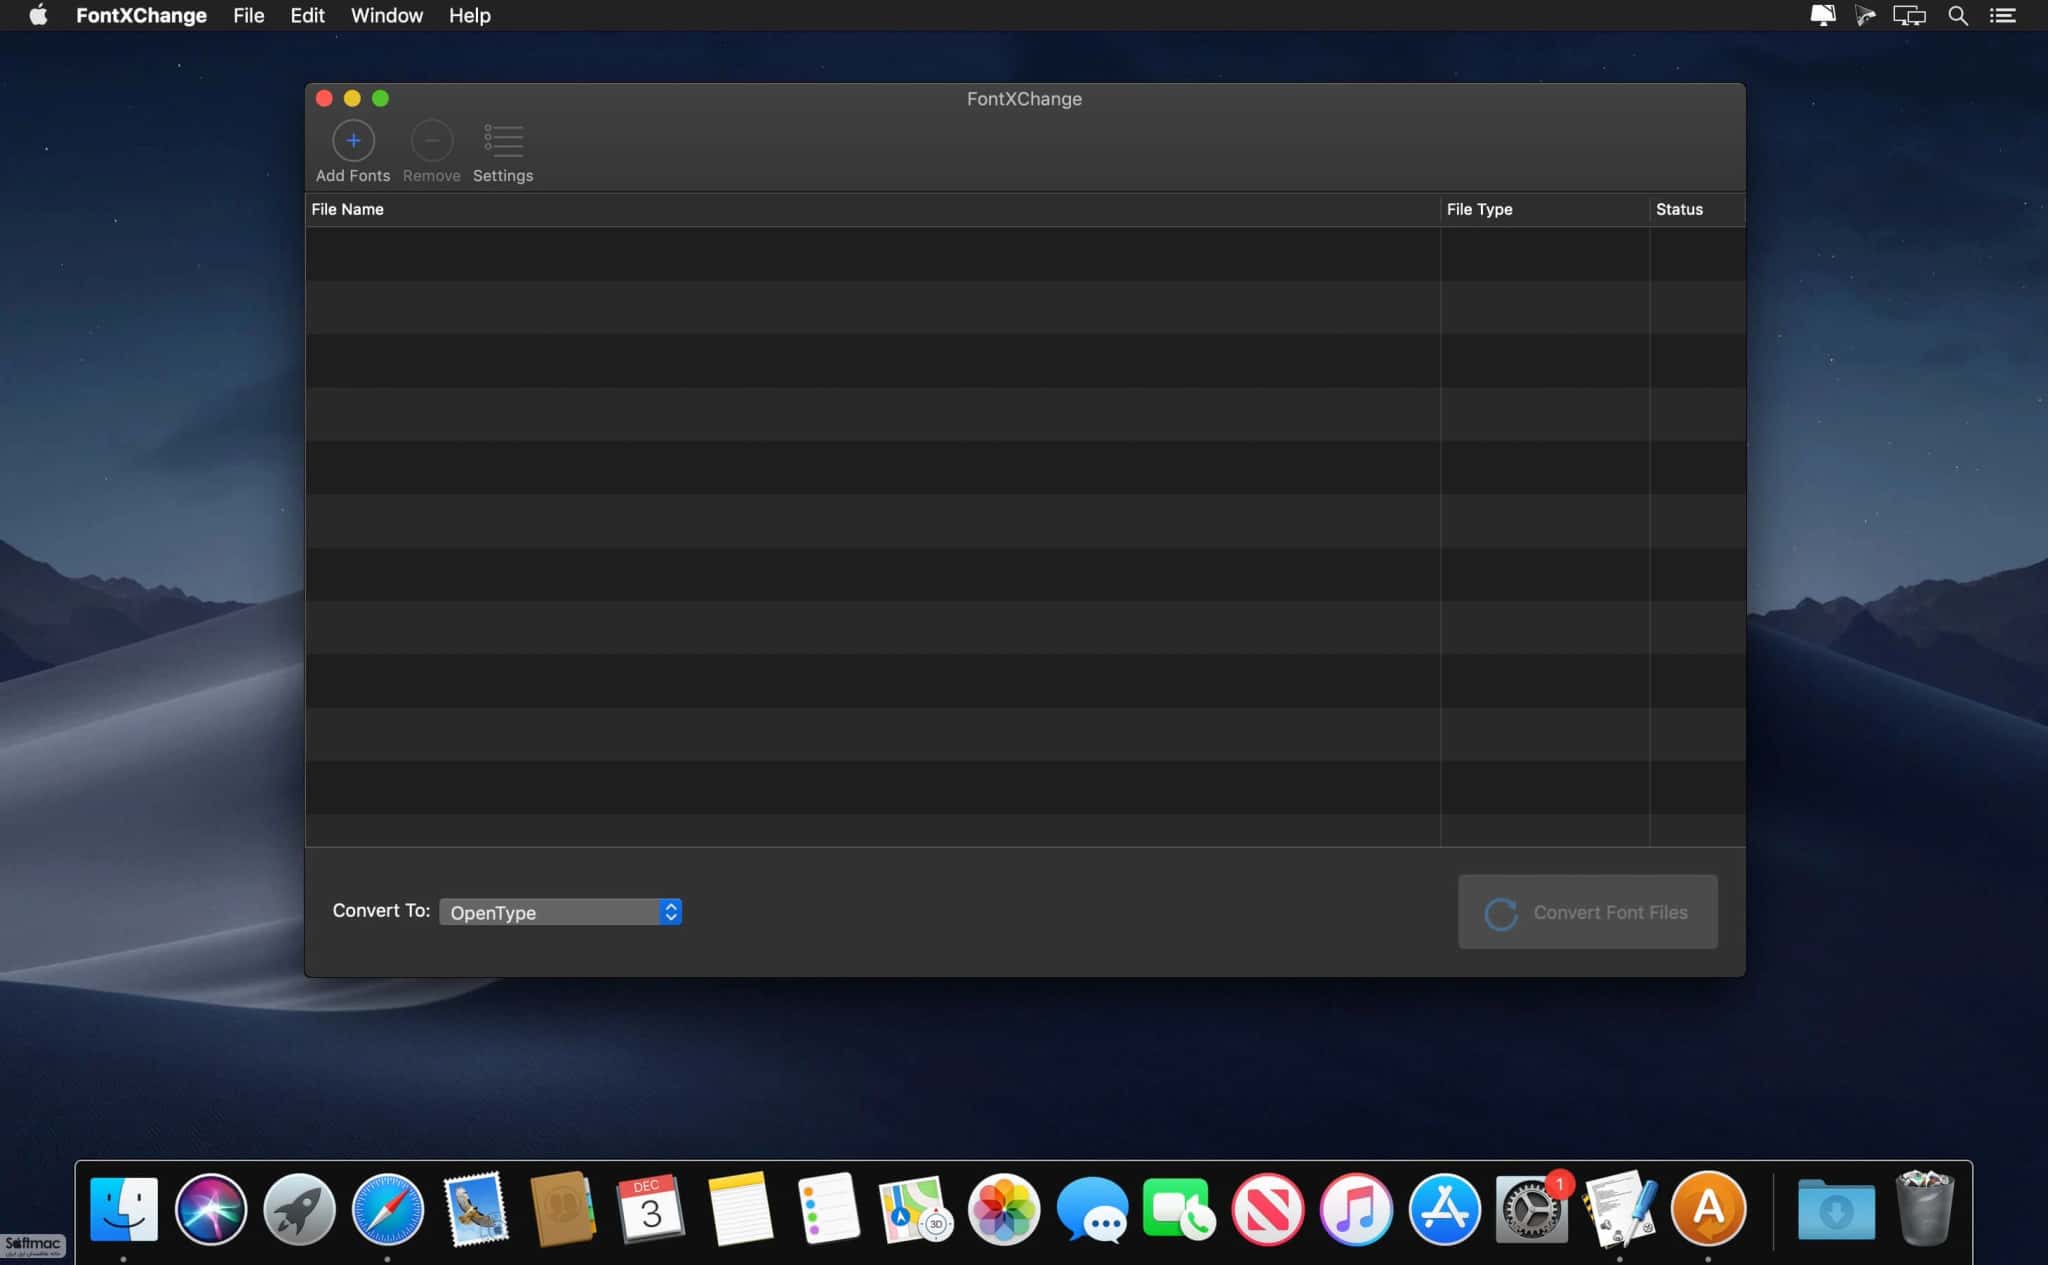
Task: Open the Edit menu
Action: [x=307, y=15]
